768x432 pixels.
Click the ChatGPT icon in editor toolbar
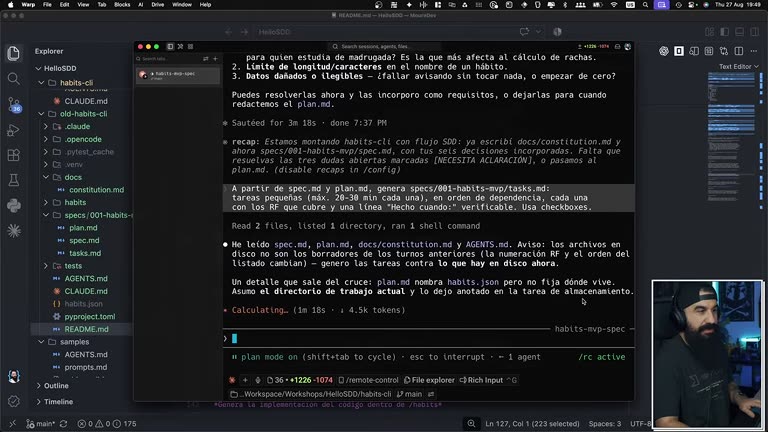click(664, 51)
